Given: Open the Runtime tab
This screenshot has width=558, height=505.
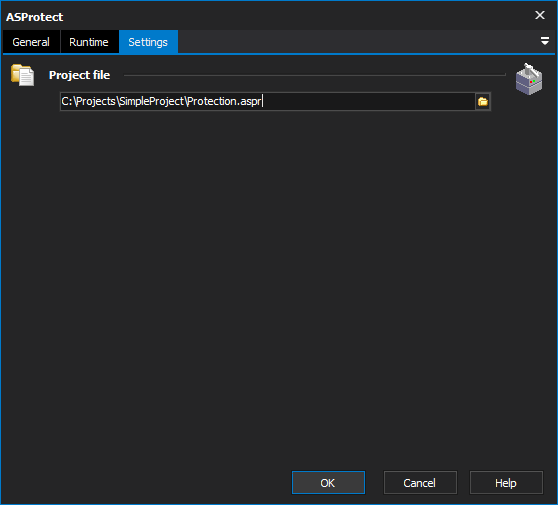Looking at the screenshot, I should pos(89,42).
